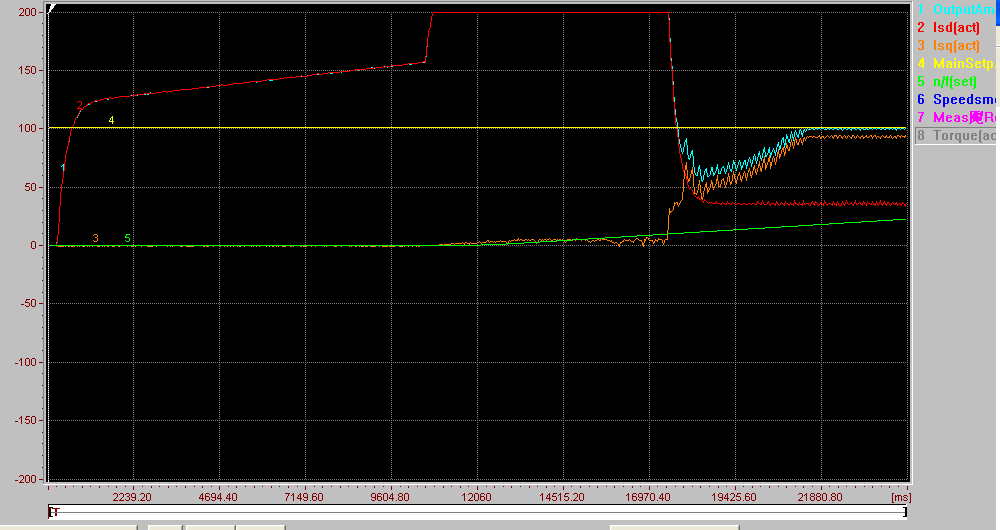This screenshot has height=530, width=1000.
Task: Select curve 6 Speedsm legend entry
Action: [957, 99]
